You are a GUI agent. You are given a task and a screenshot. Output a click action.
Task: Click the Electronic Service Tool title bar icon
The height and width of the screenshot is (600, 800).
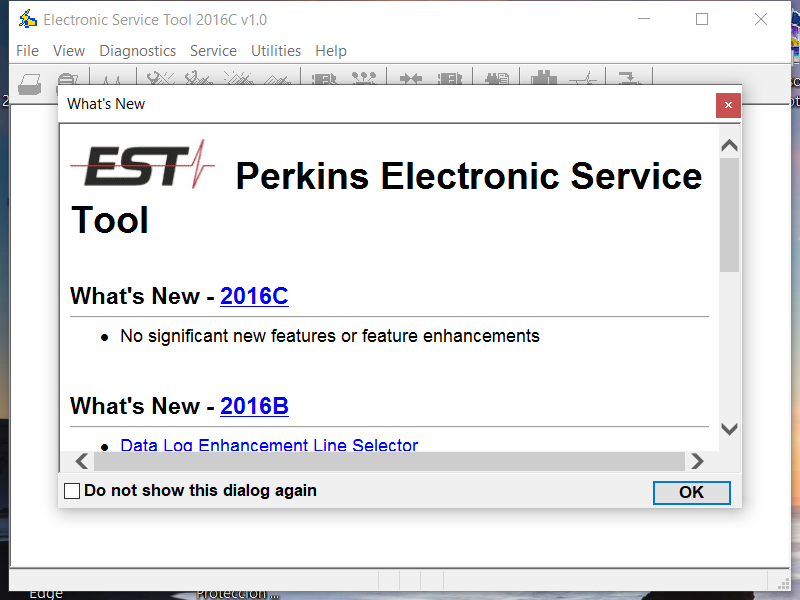[28, 19]
